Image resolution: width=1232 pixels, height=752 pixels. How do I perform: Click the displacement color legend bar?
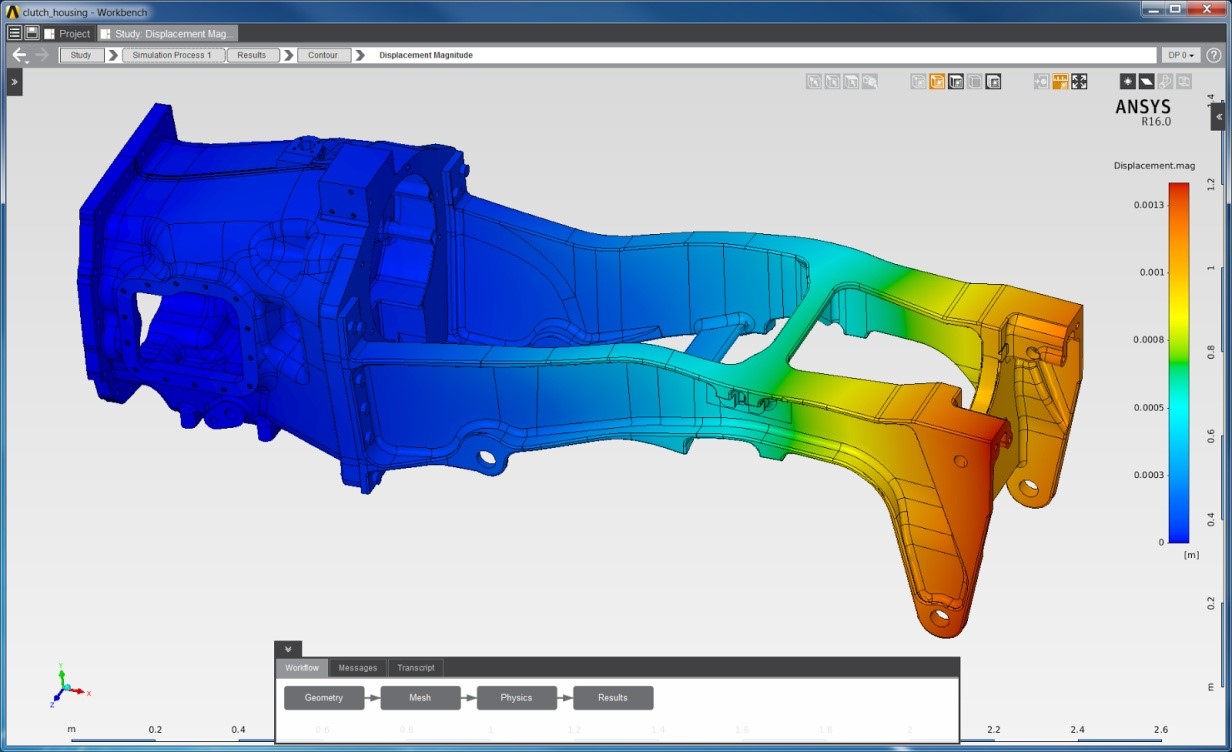coord(1179,362)
